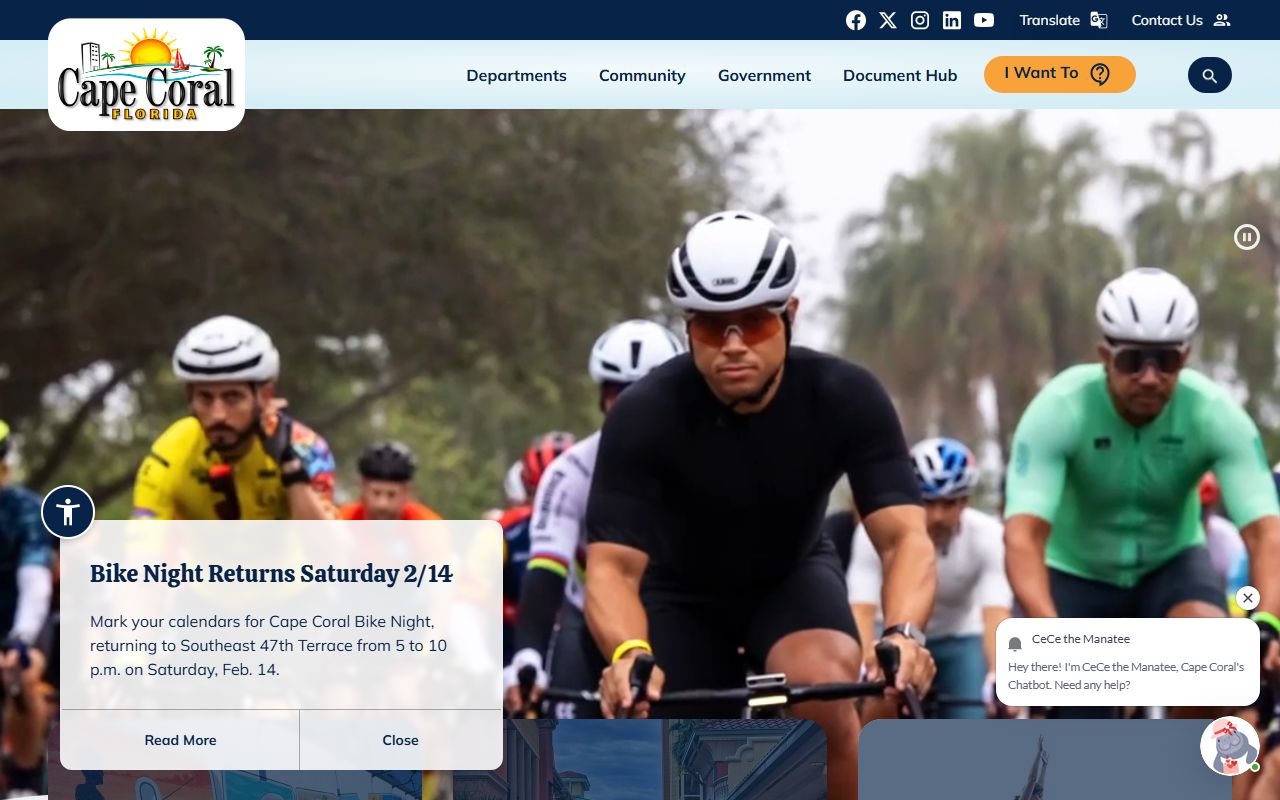Click the notification bell in chat bubble
This screenshot has width=1280, height=800.
[x=1015, y=643]
